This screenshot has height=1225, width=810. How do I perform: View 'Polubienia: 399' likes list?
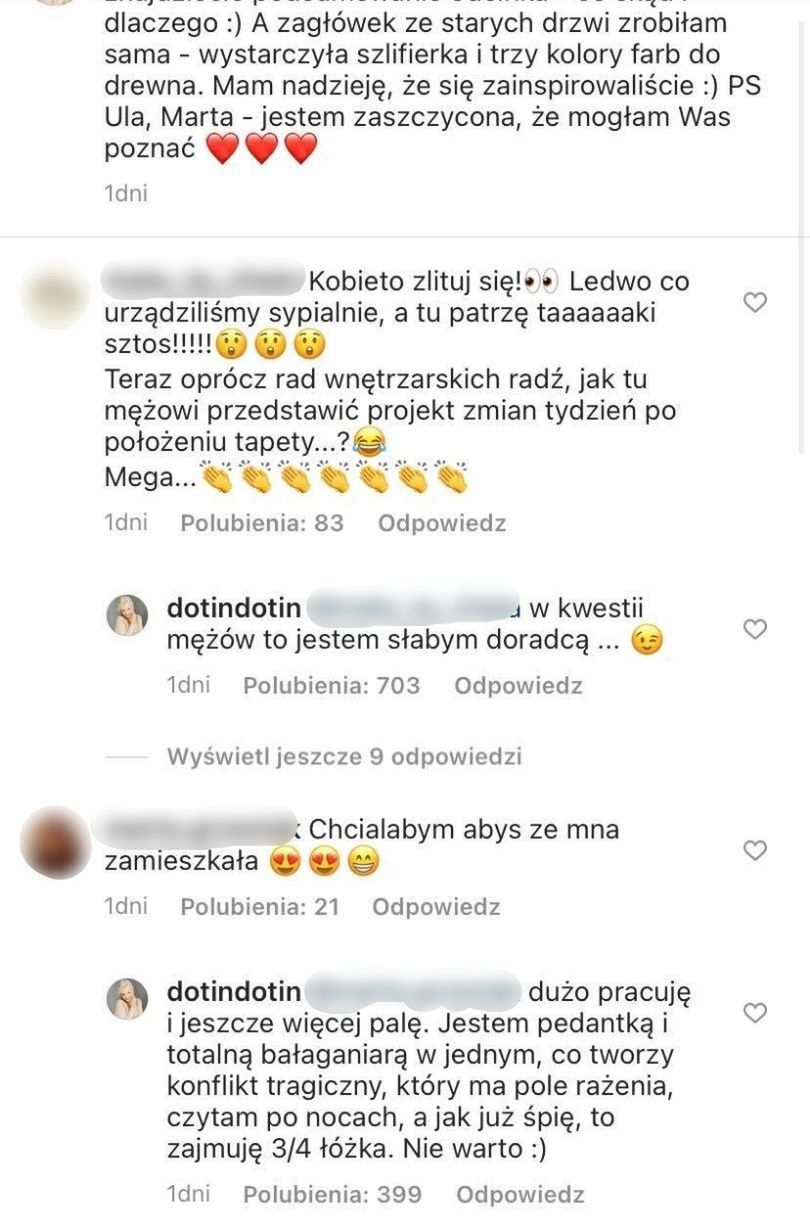click(333, 1195)
